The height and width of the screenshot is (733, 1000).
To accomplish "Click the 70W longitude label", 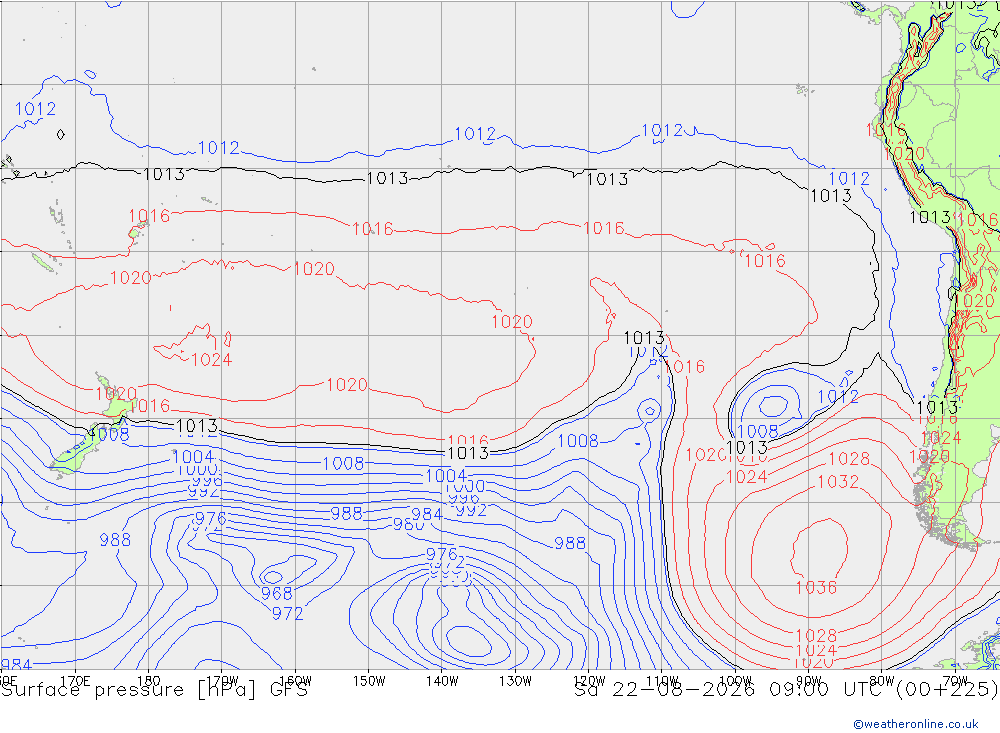I will pos(955,681).
